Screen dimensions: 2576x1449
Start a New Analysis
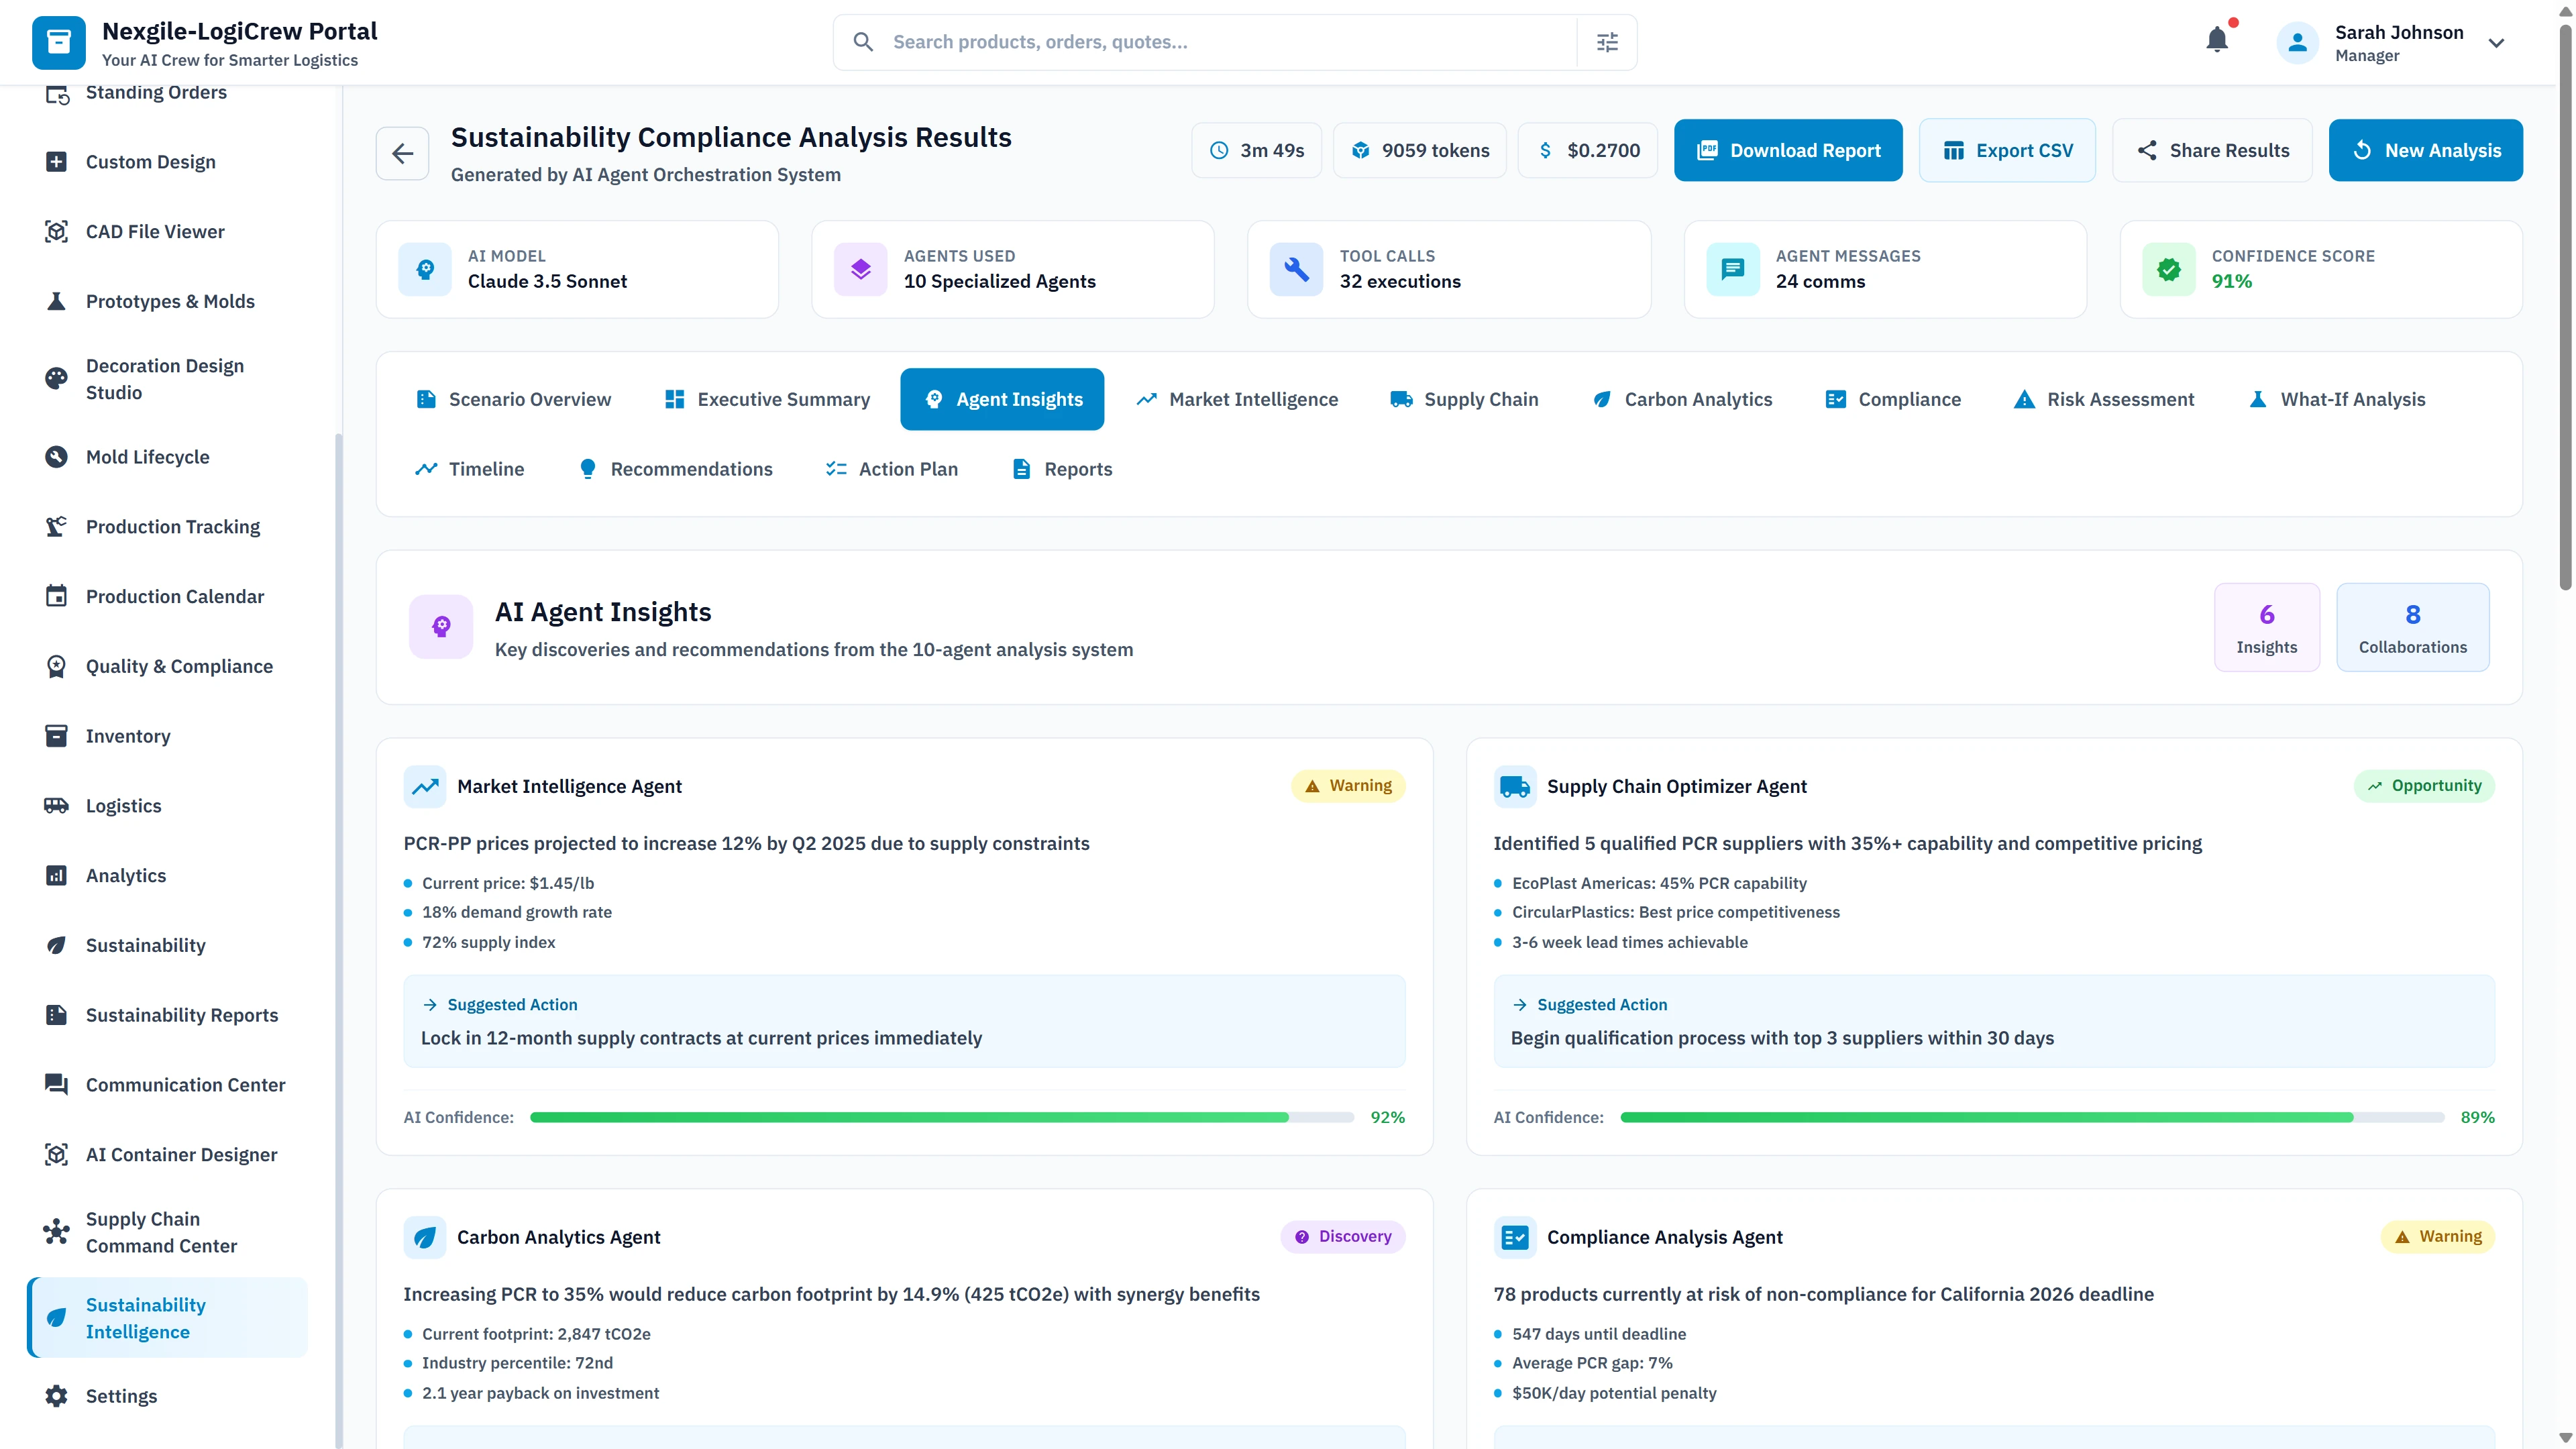point(2426,150)
